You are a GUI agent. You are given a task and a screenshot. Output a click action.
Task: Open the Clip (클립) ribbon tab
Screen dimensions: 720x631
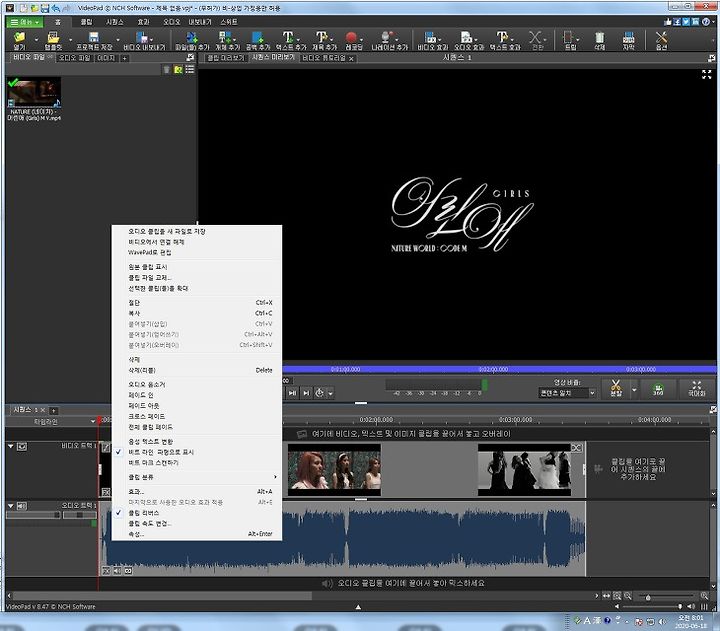tap(86, 22)
